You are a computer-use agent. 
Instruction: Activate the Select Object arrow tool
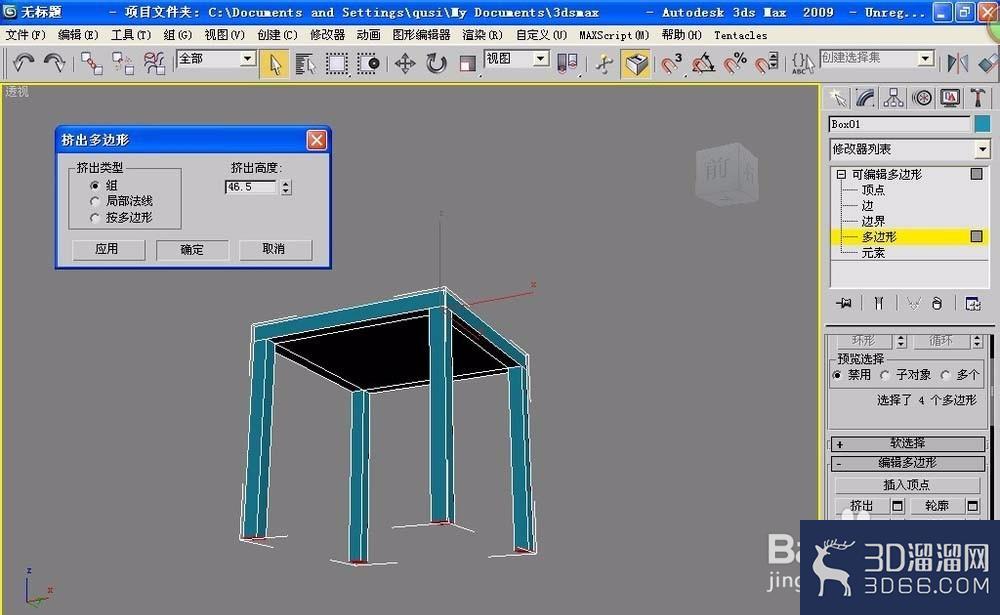tap(275, 64)
